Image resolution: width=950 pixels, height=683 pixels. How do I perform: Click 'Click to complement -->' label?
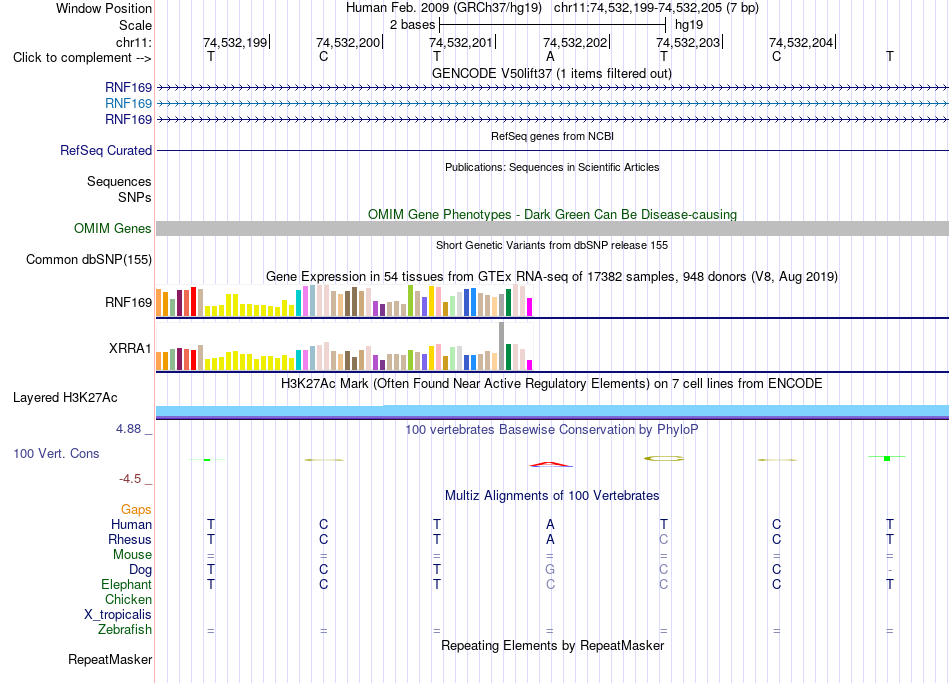point(82,58)
